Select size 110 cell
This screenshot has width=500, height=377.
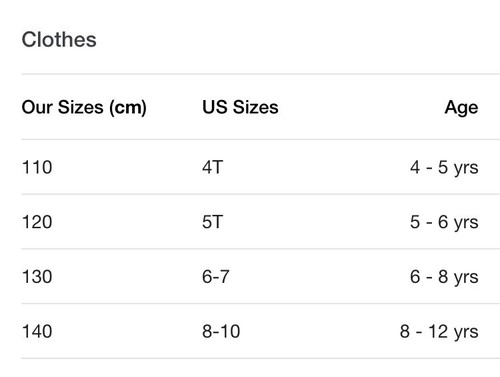[37, 167]
